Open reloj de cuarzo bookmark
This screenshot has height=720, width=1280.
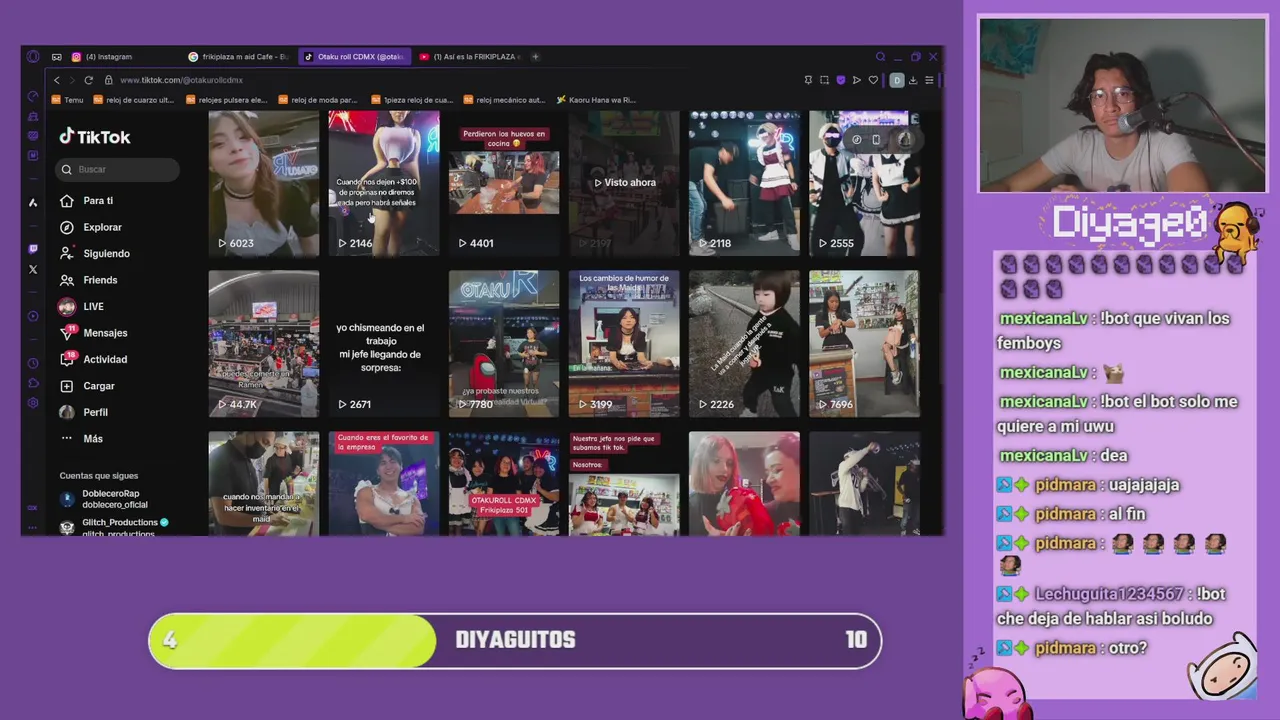134,100
